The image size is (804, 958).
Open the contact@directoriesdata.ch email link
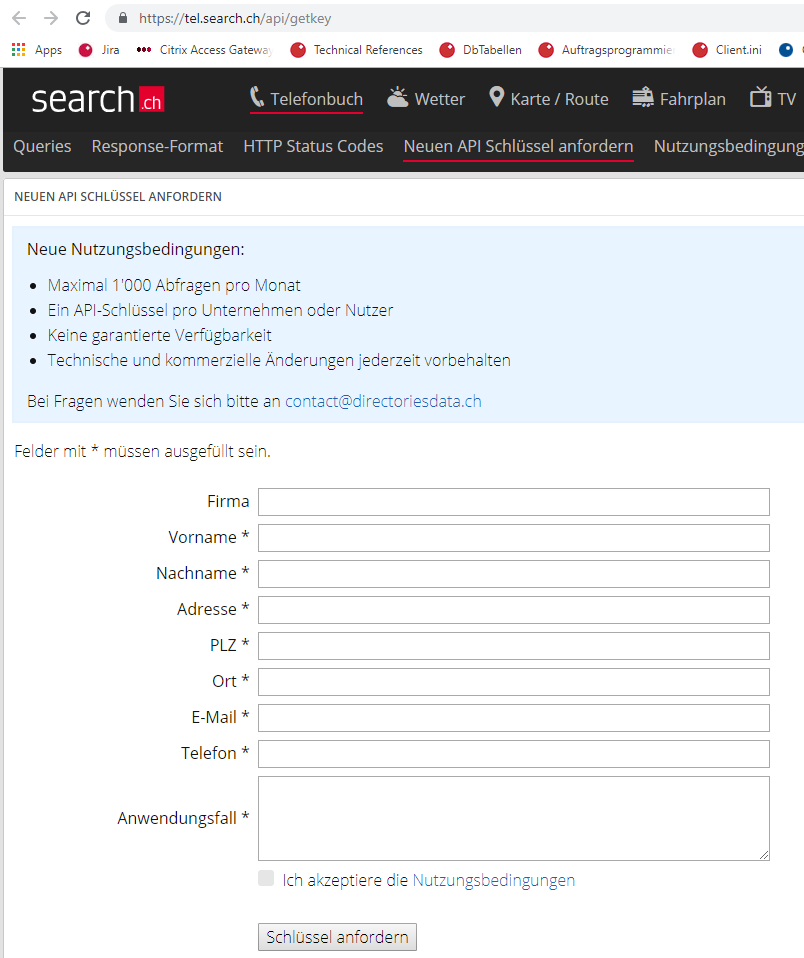pos(383,401)
